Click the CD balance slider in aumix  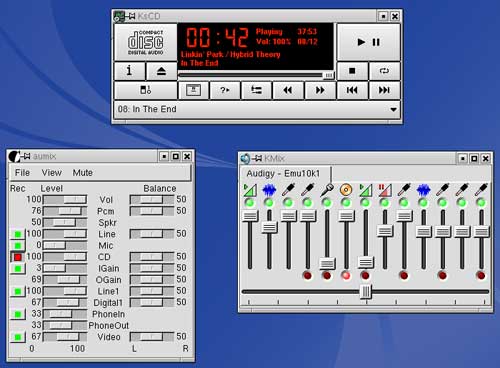[152, 257]
